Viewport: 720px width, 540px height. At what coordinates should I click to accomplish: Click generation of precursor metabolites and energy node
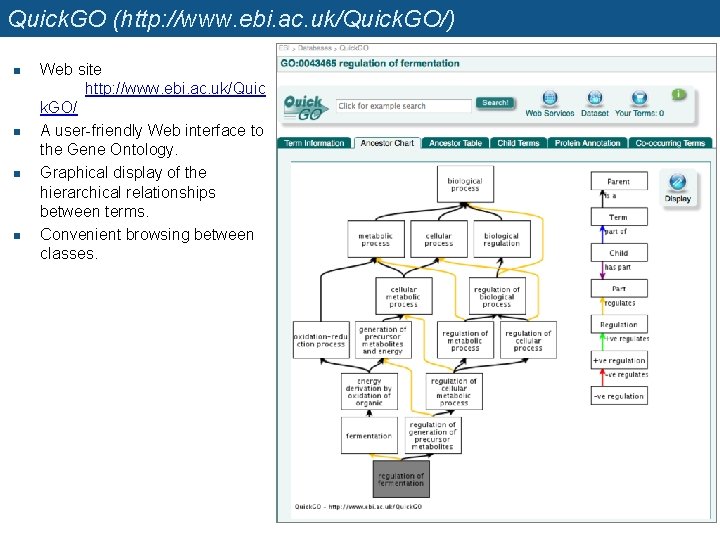[383, 340]
